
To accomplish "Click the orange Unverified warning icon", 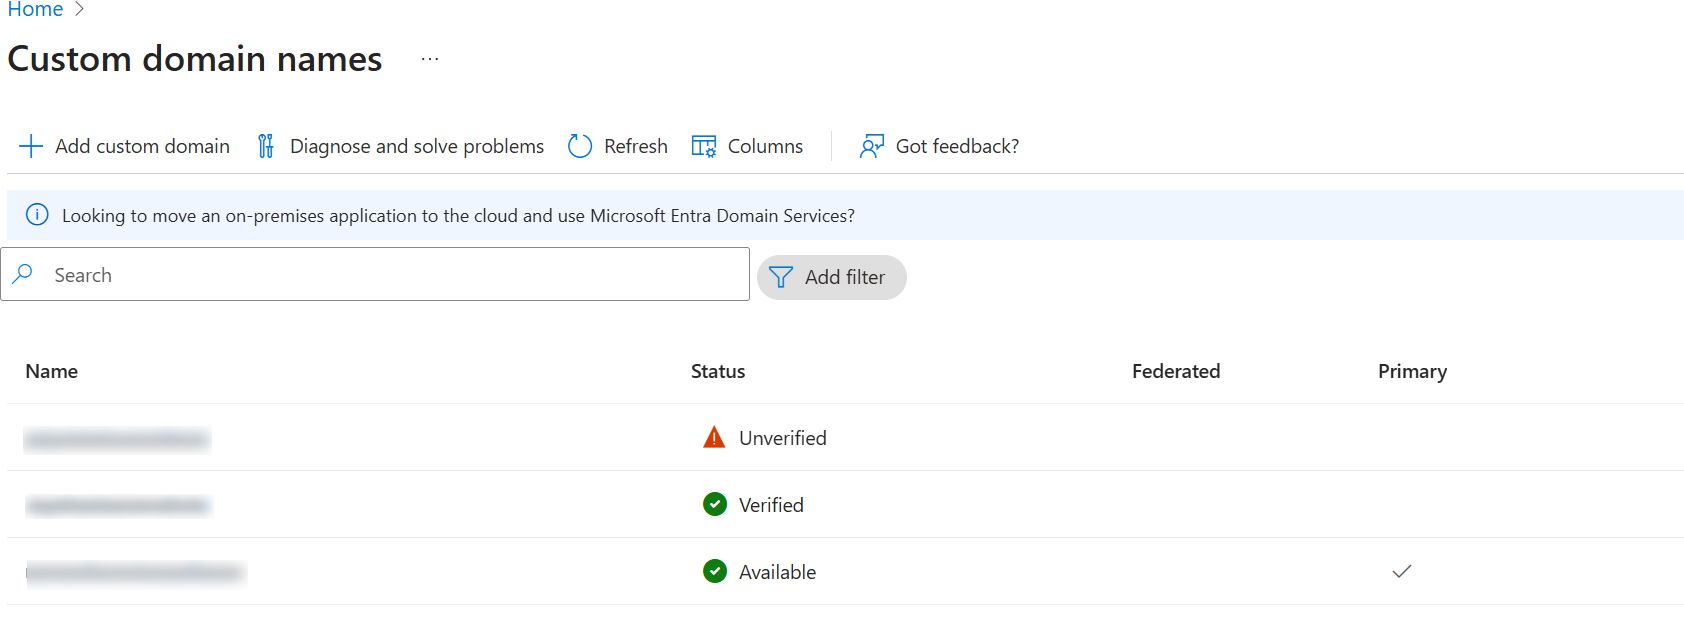I will pyautogui.click(x=714, y=438).
